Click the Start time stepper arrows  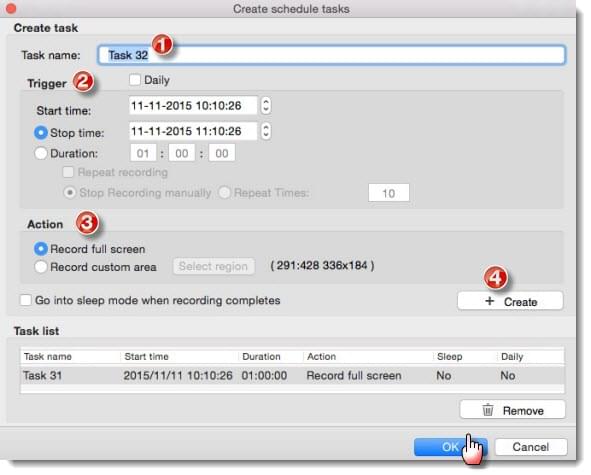point(266,105)
